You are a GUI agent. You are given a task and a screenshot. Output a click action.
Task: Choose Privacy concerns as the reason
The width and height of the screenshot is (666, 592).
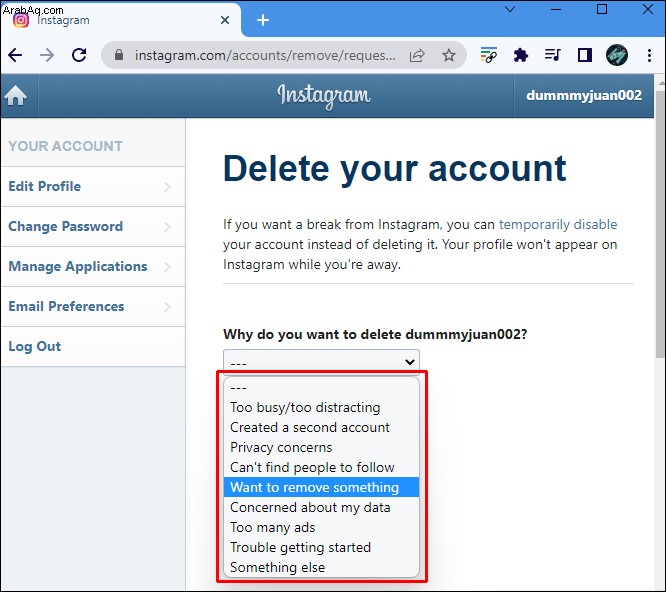coord(321,447)
